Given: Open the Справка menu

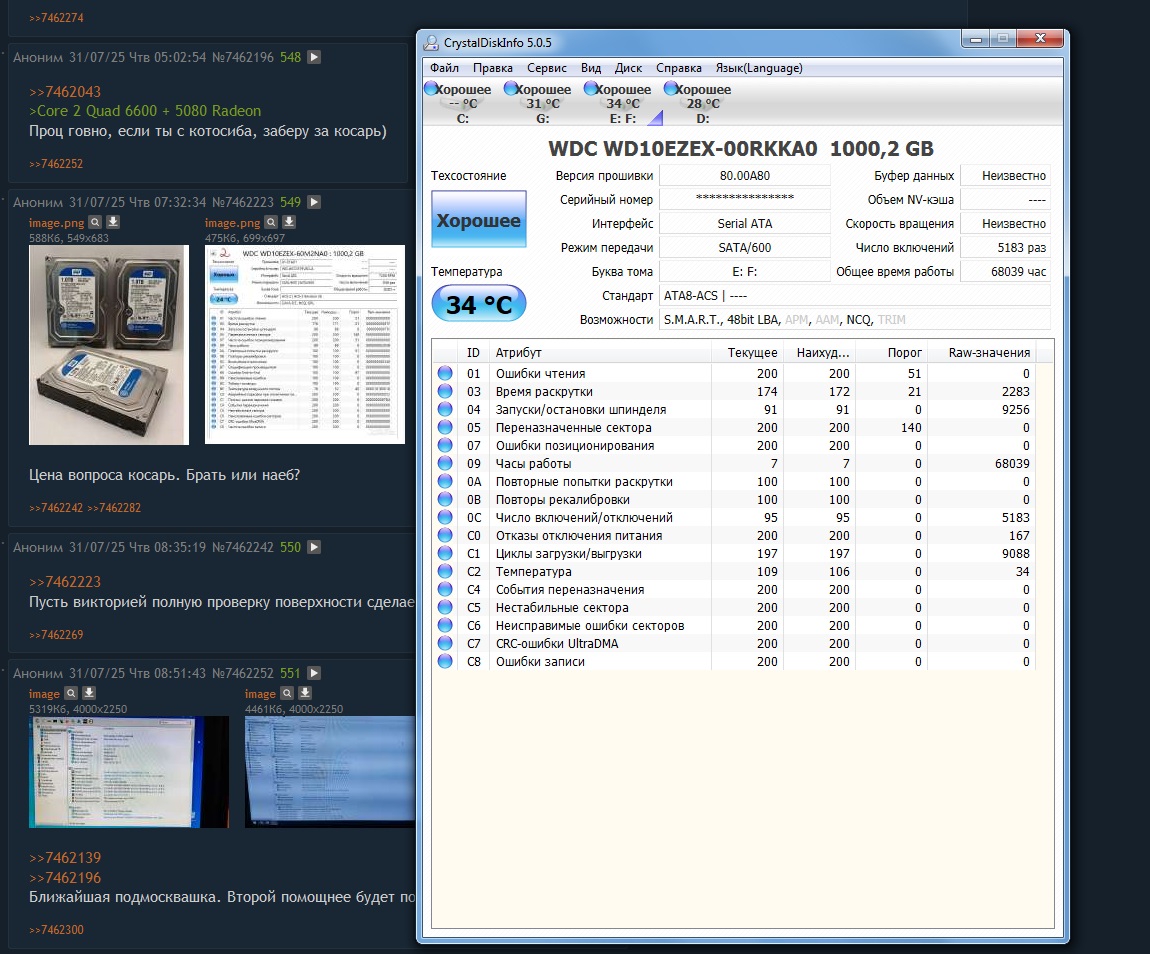Looking at the screenshot, I should click(678, 68).
